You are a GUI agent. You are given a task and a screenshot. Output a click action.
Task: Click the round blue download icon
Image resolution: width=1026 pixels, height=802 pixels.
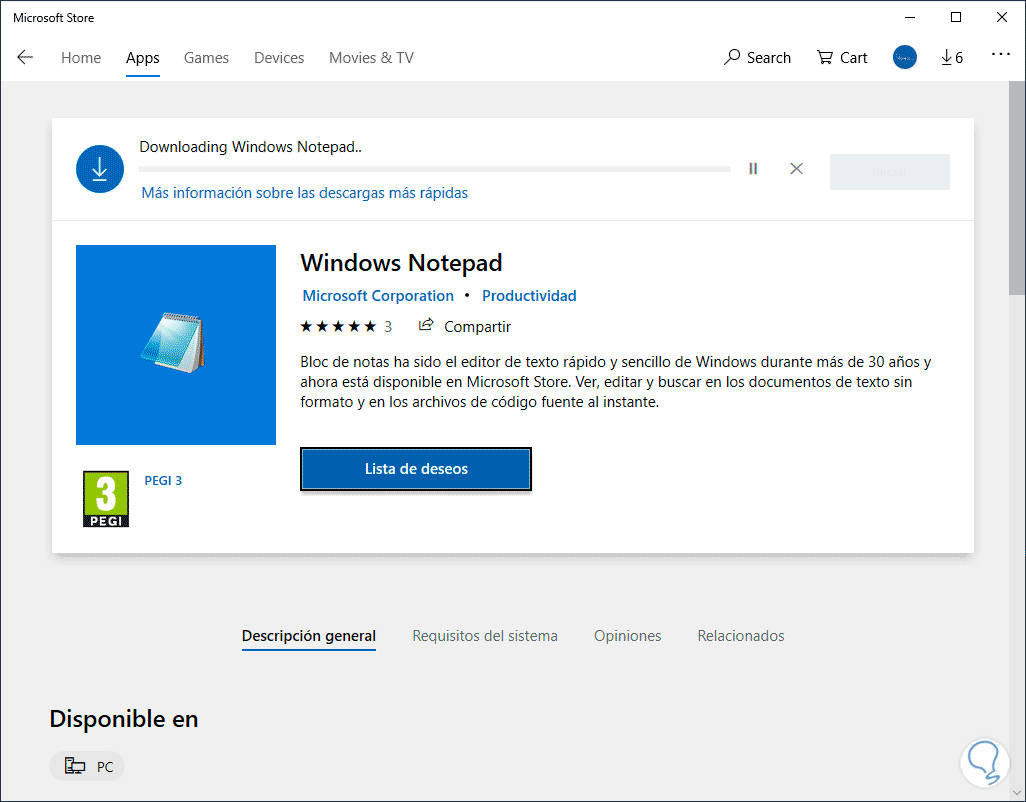pos(99,169)
